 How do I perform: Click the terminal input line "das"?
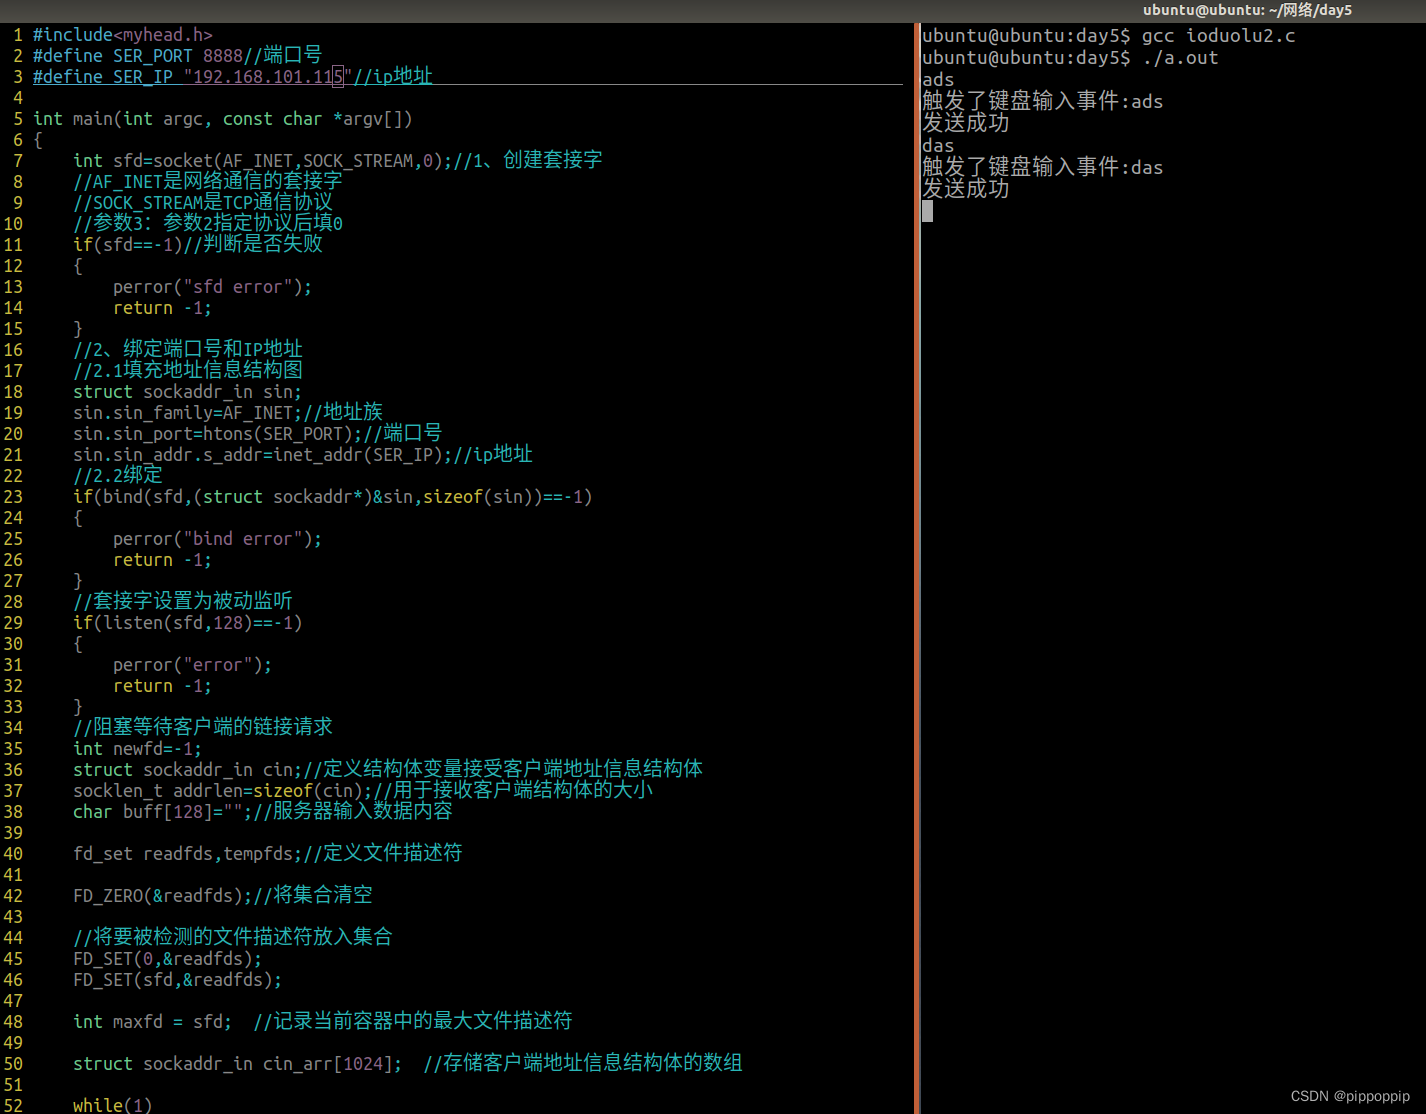[938, 146]
